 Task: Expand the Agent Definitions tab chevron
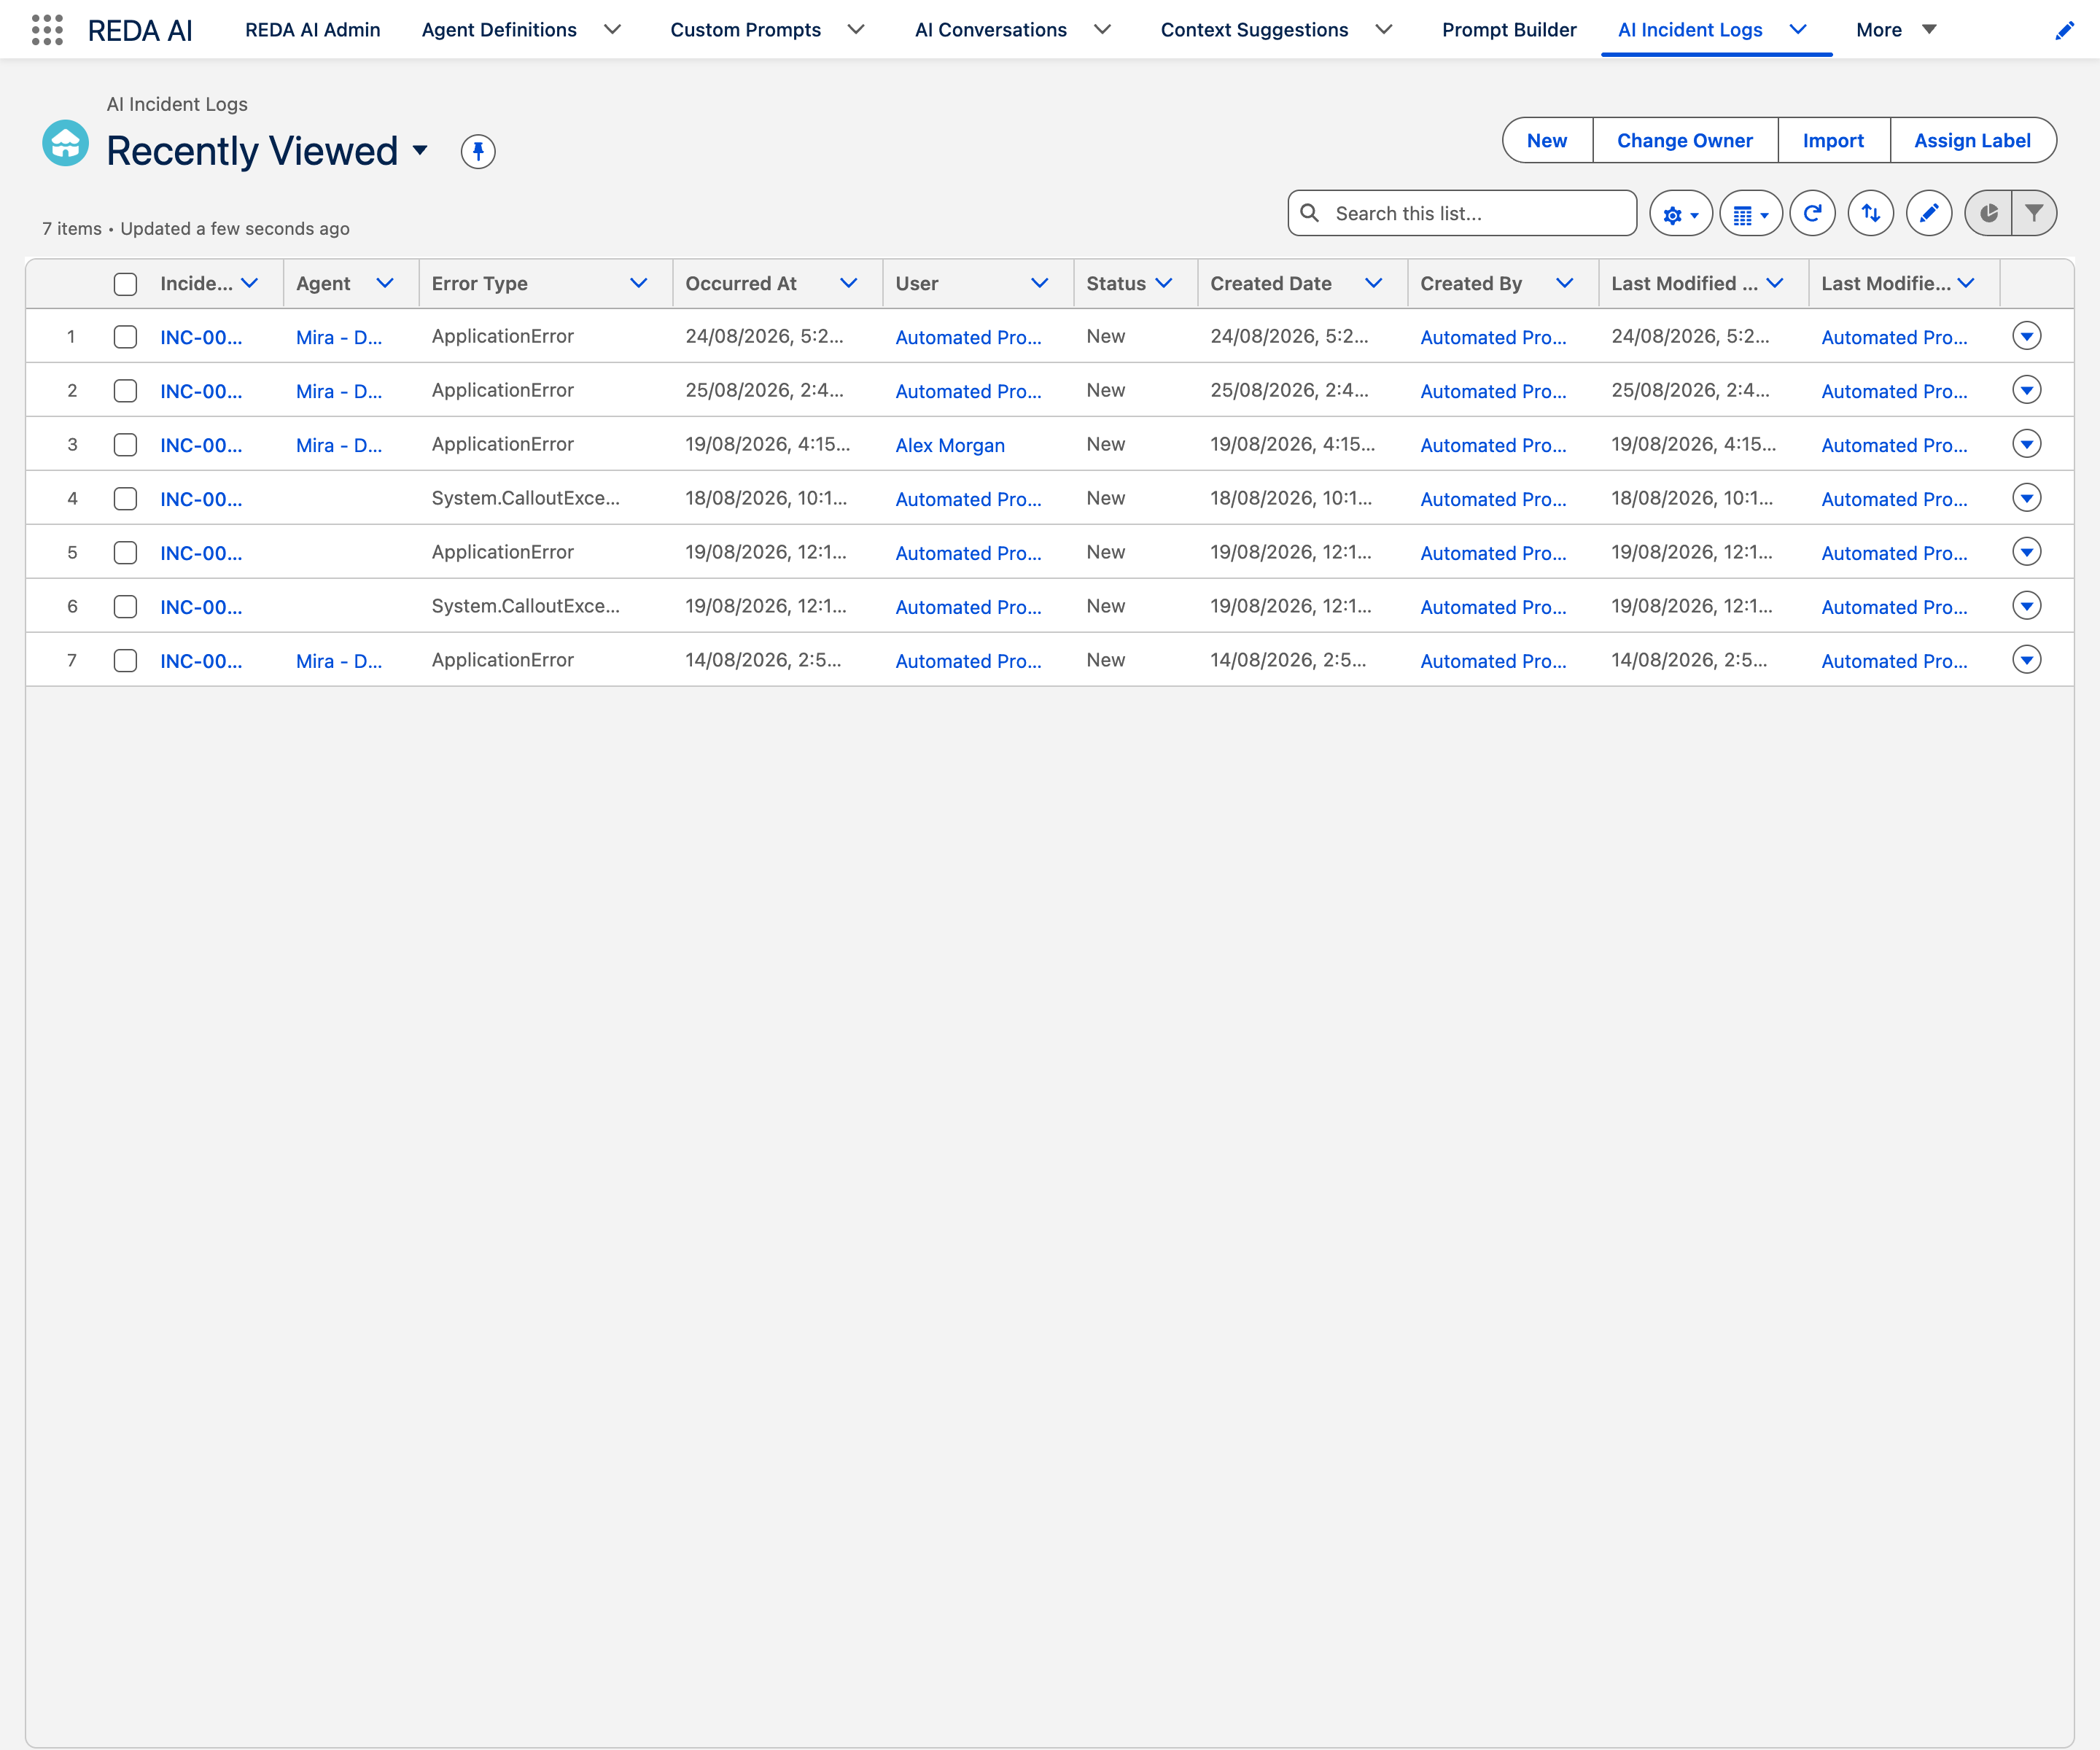[x=612, y=30]
